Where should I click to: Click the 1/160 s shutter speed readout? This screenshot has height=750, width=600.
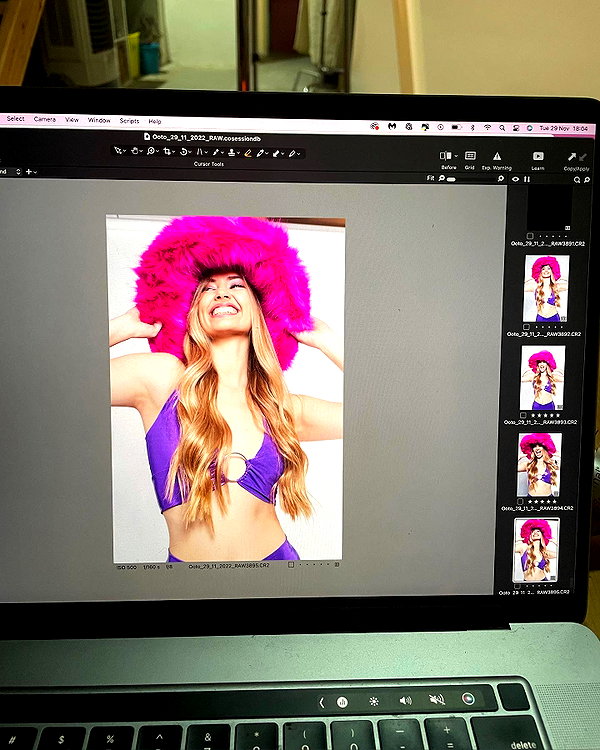coord(152,567)
